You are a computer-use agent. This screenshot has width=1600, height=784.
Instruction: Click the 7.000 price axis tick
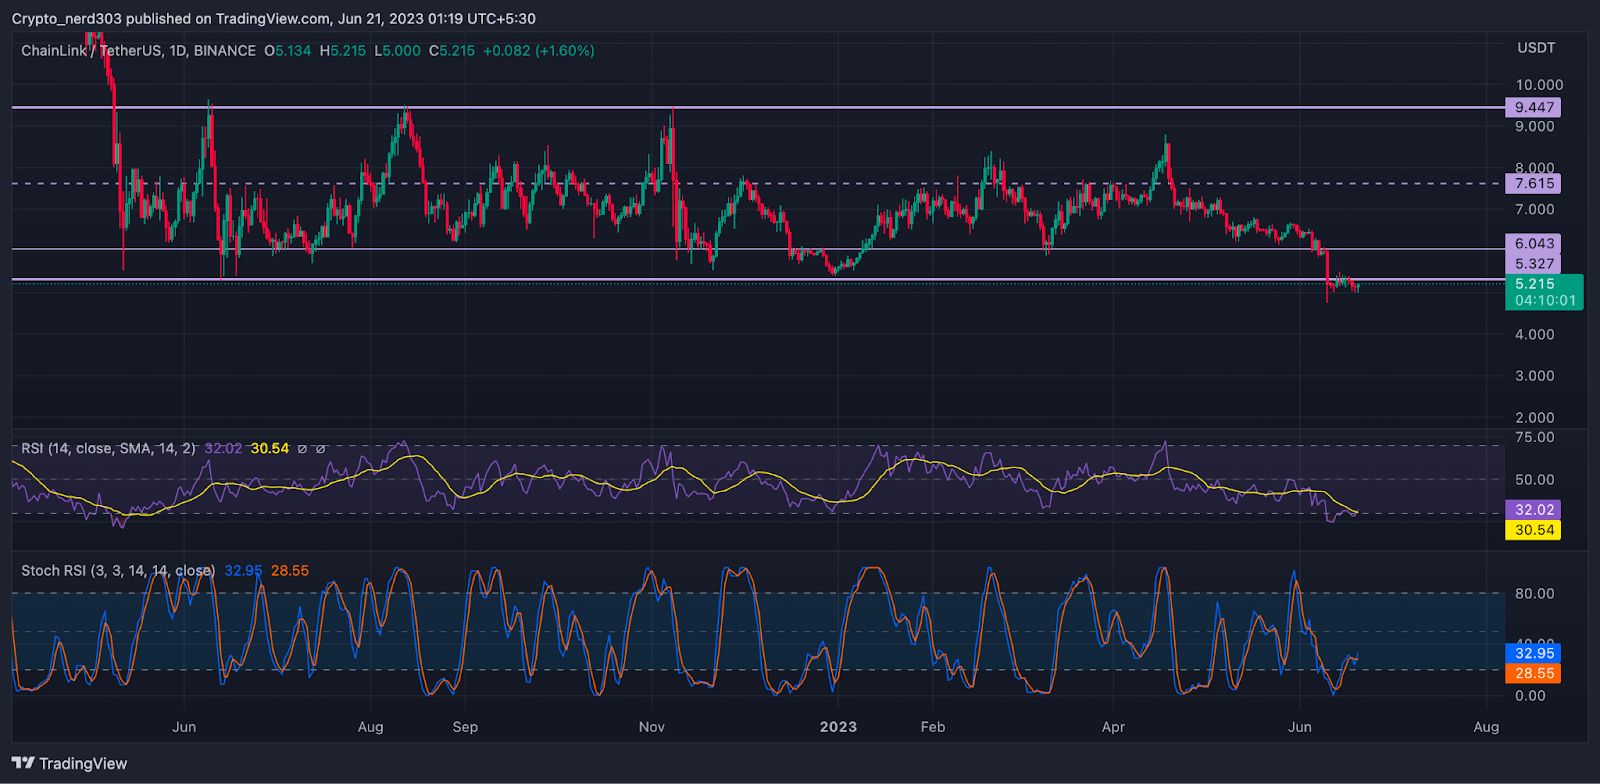1535,209
